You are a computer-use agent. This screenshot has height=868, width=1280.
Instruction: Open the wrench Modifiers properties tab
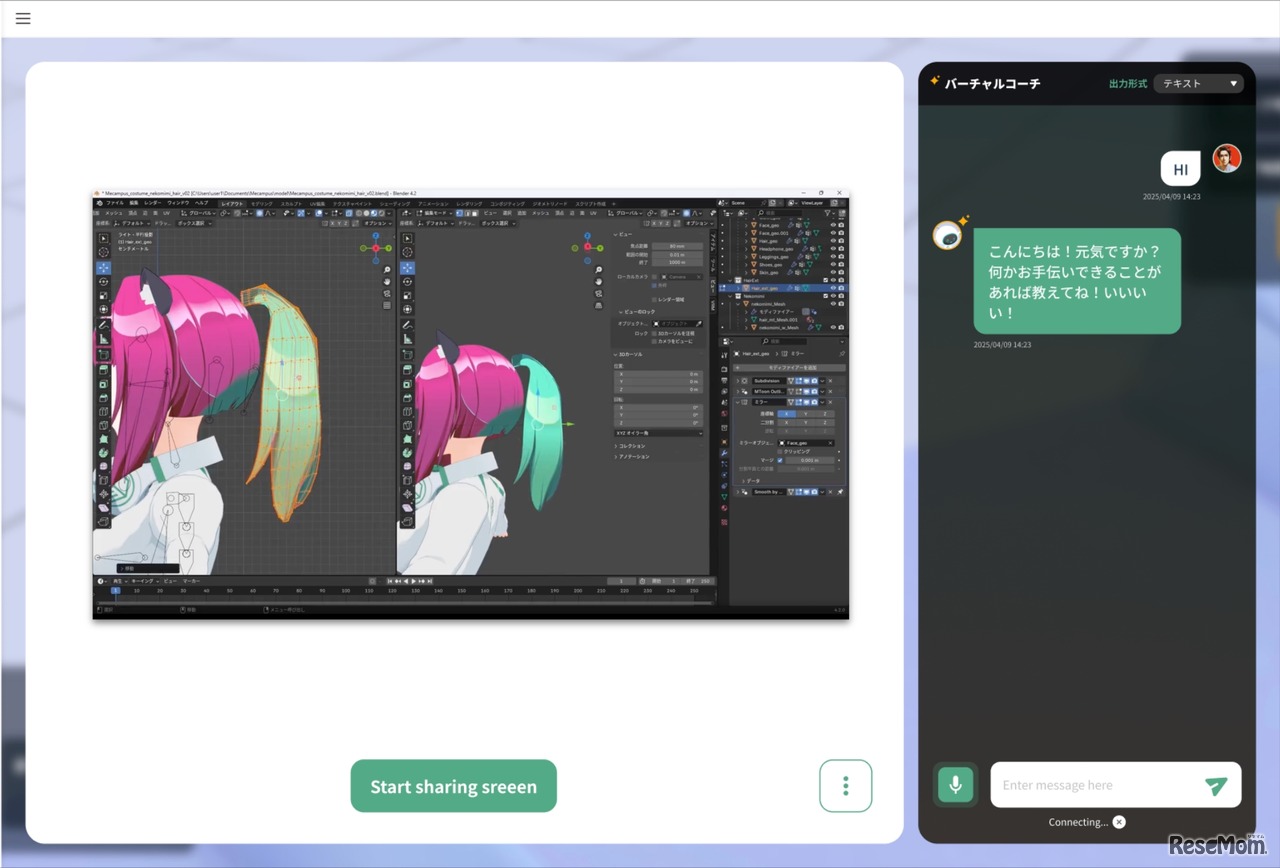[x=724, y=453]
